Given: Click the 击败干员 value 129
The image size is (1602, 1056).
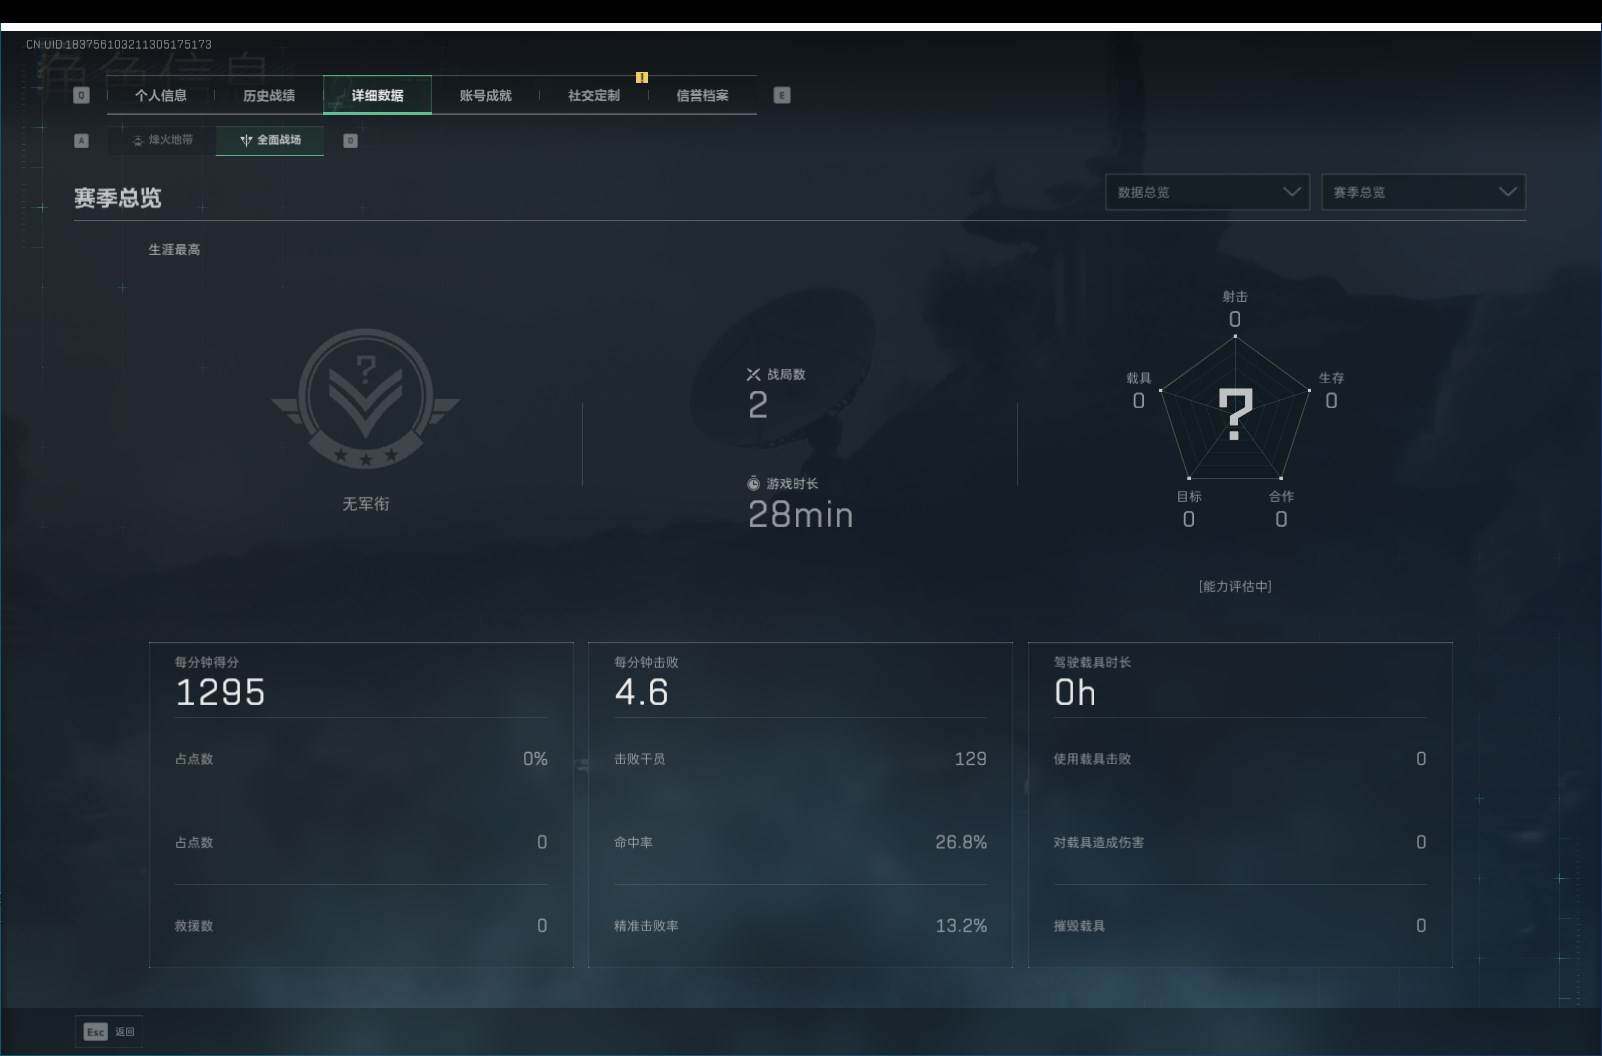Looking at the screenshot, I should 970,759.
